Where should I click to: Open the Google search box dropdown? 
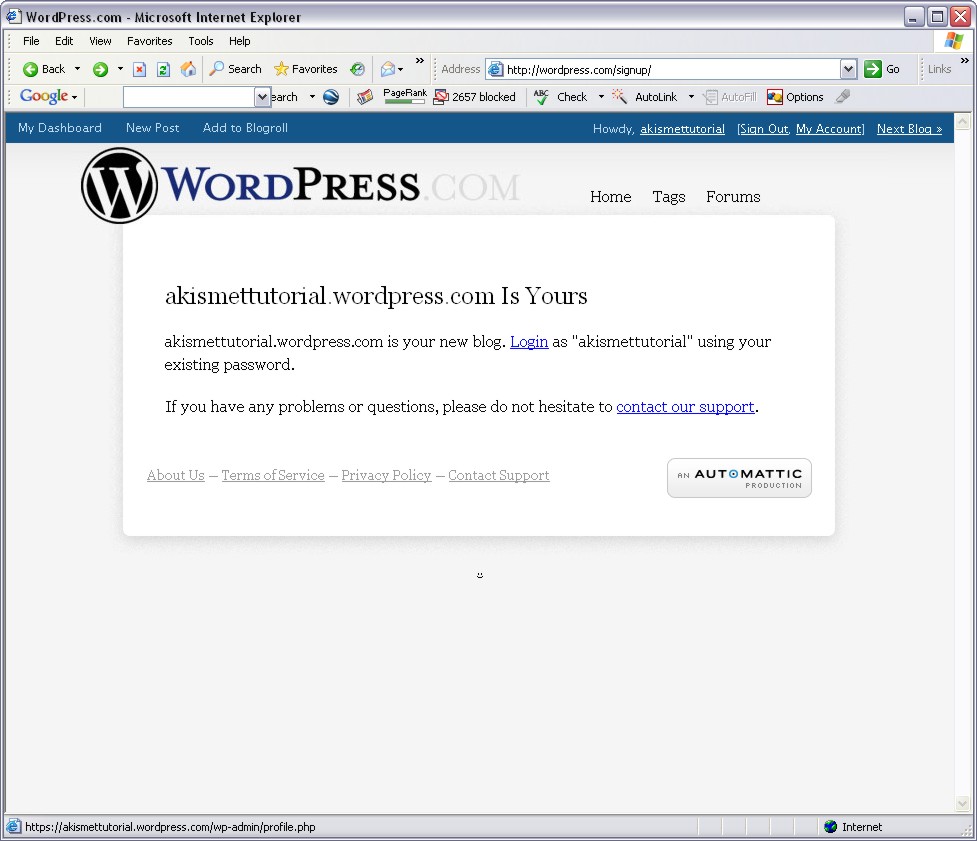[x=262, y=97]
